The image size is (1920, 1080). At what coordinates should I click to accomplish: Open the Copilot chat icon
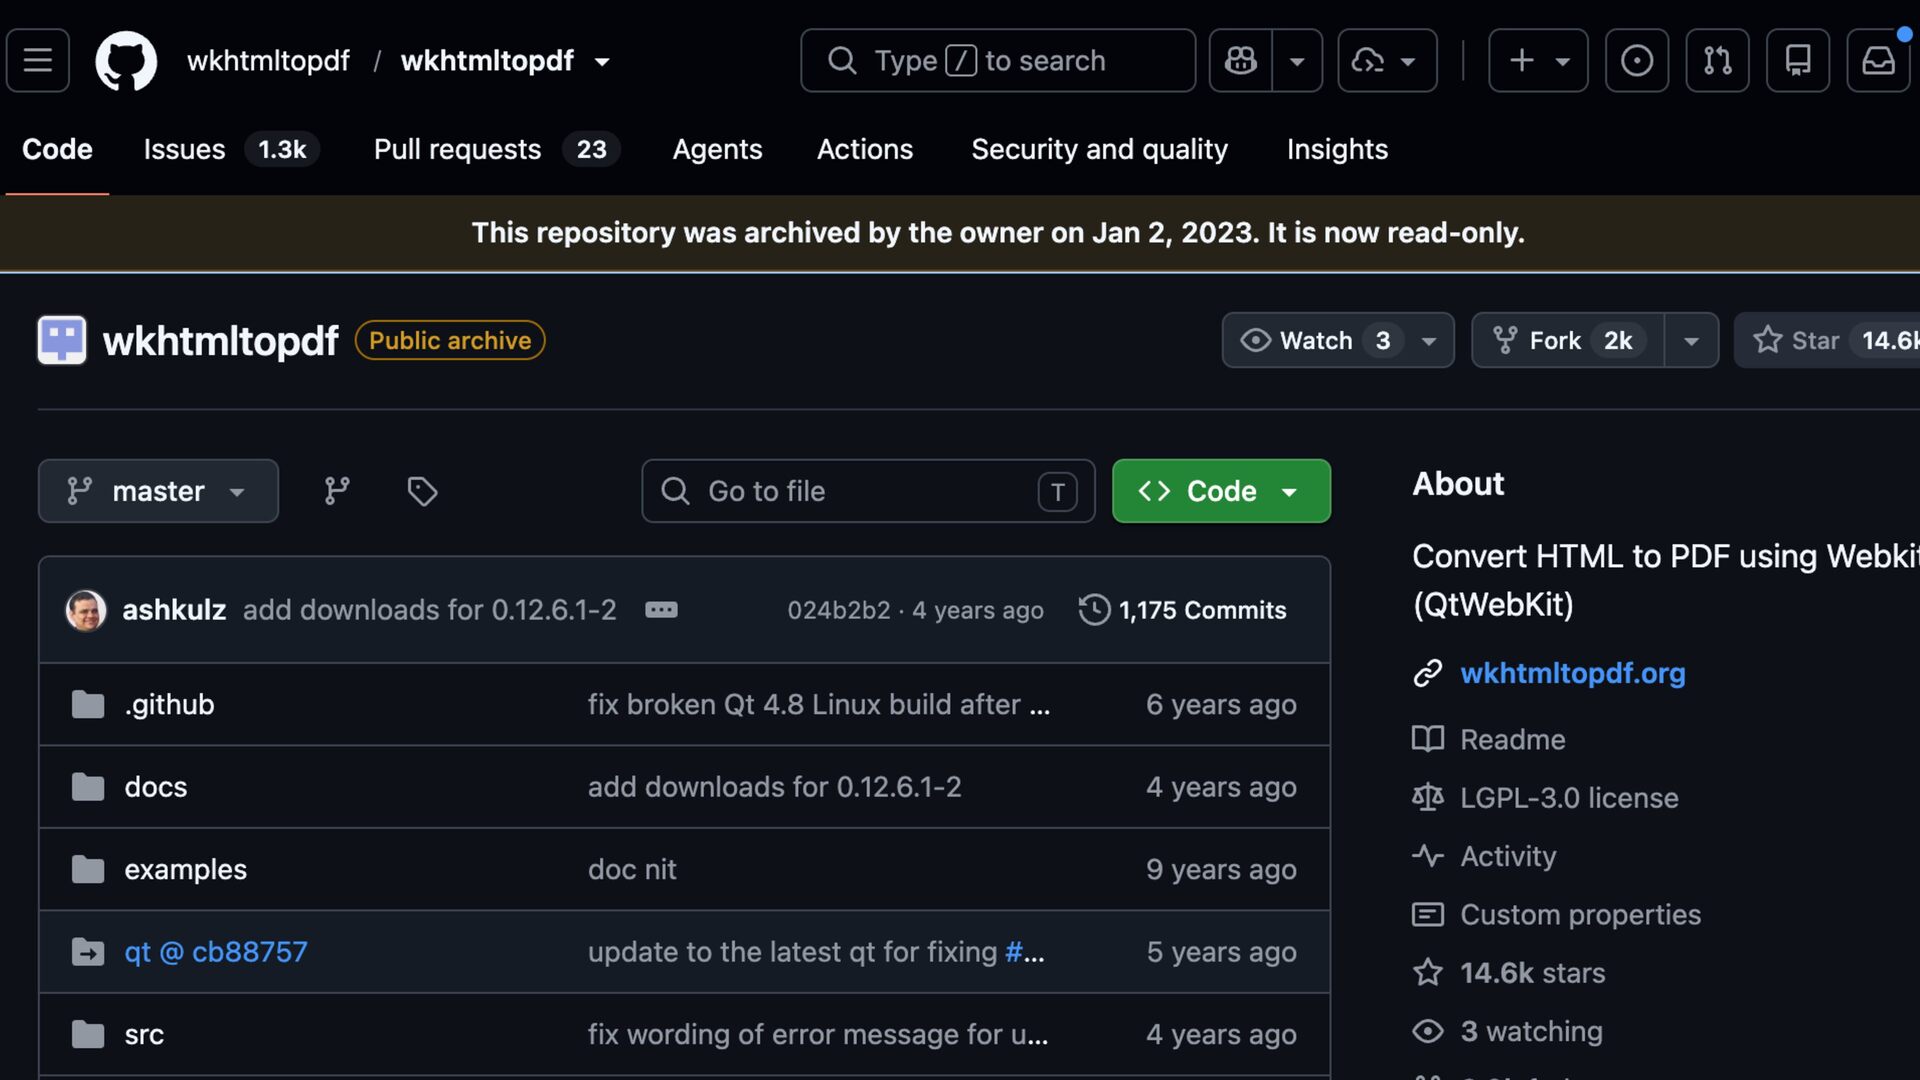click(x=1241, y=60)
